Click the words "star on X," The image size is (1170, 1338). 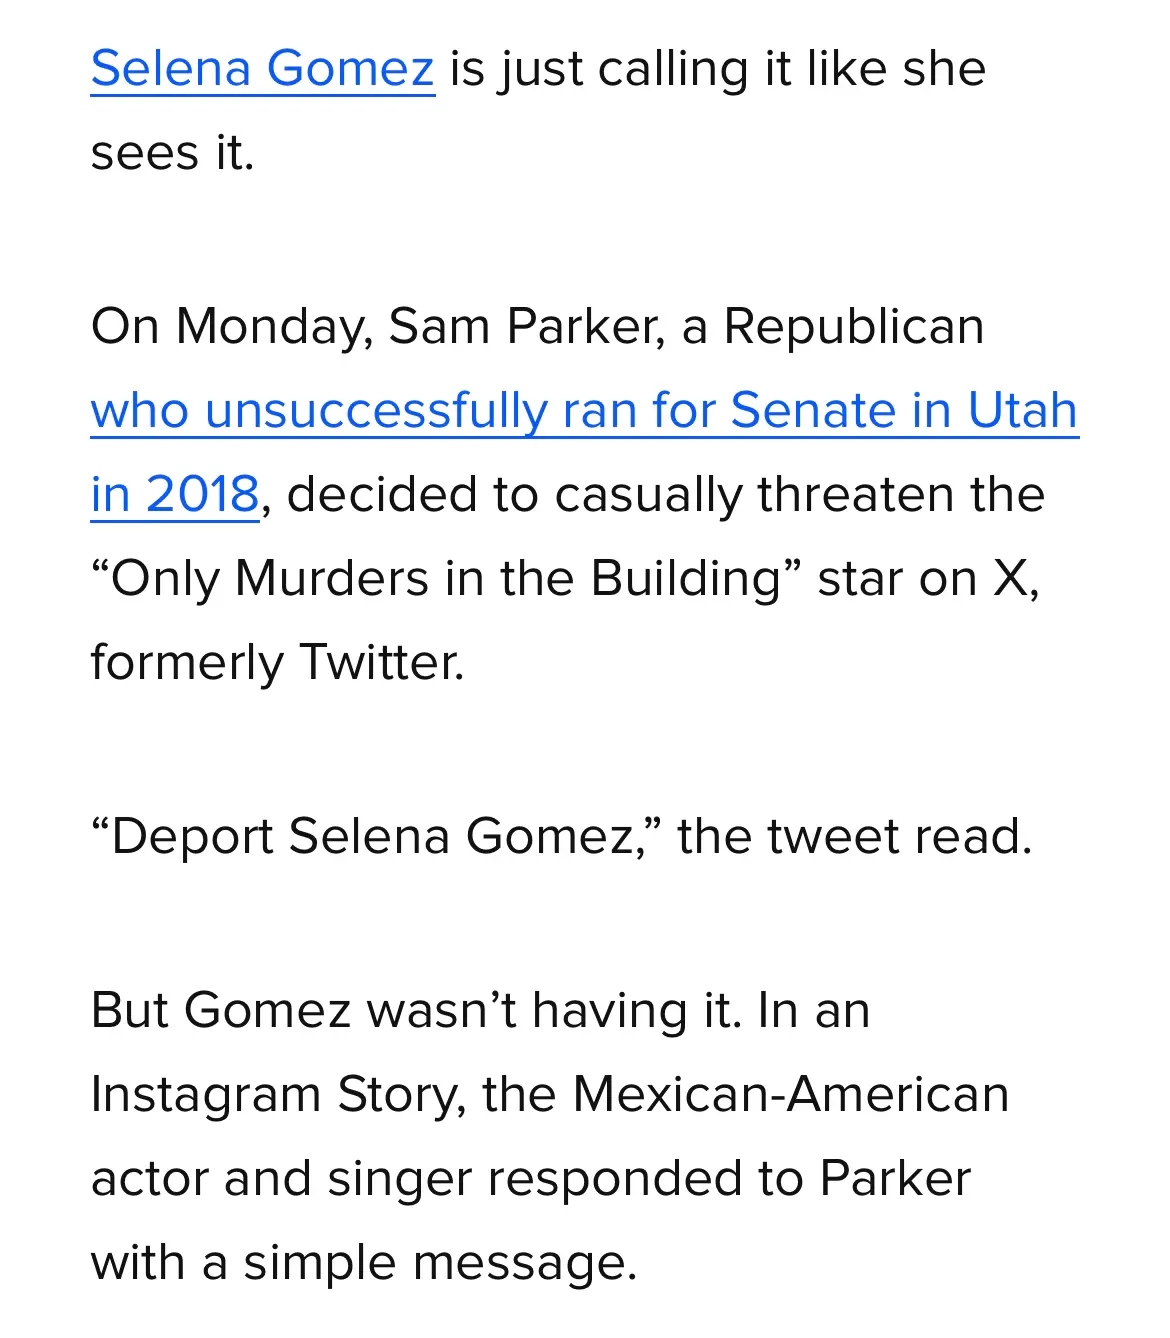coord(928,579)
